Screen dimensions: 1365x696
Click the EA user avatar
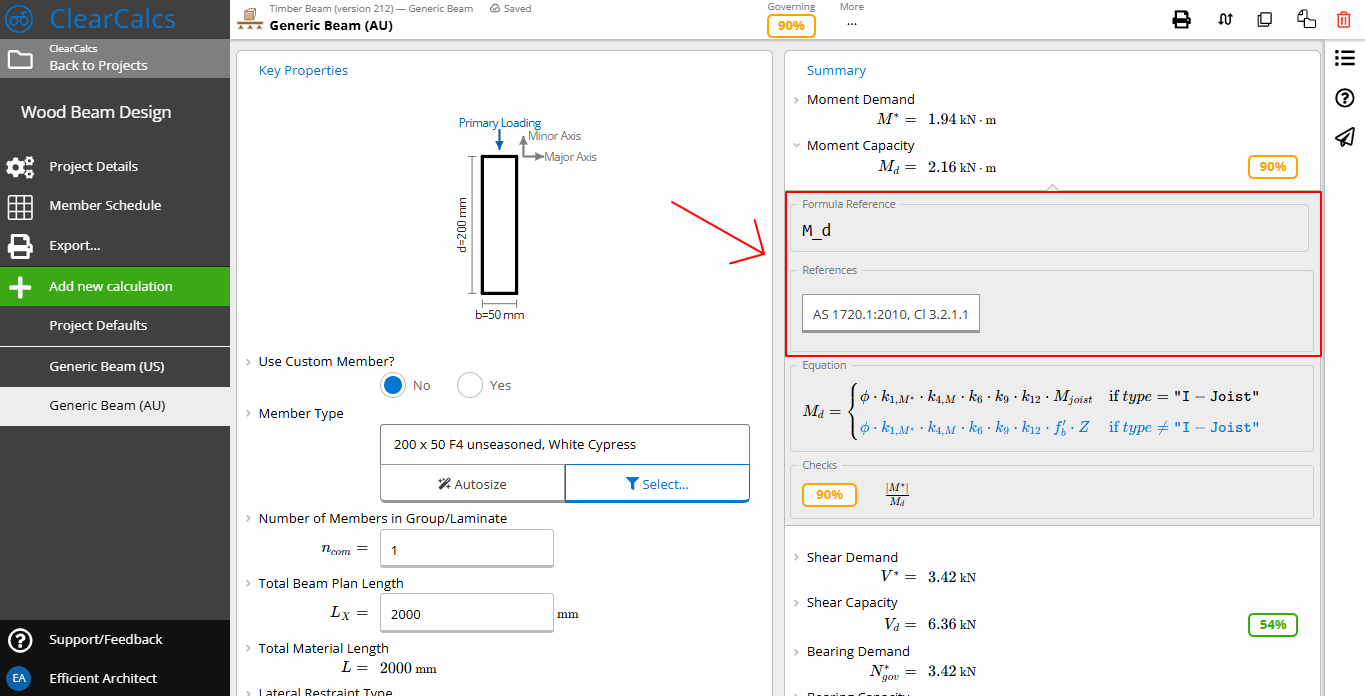pos(20,678)
